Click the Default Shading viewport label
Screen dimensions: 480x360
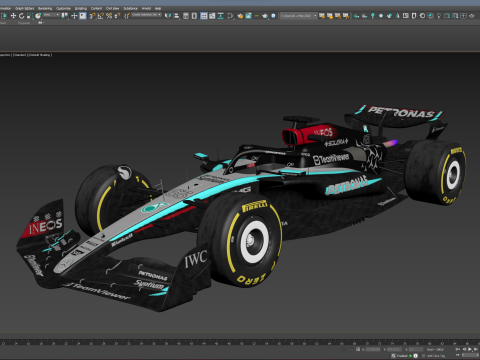tap(40, 55)
